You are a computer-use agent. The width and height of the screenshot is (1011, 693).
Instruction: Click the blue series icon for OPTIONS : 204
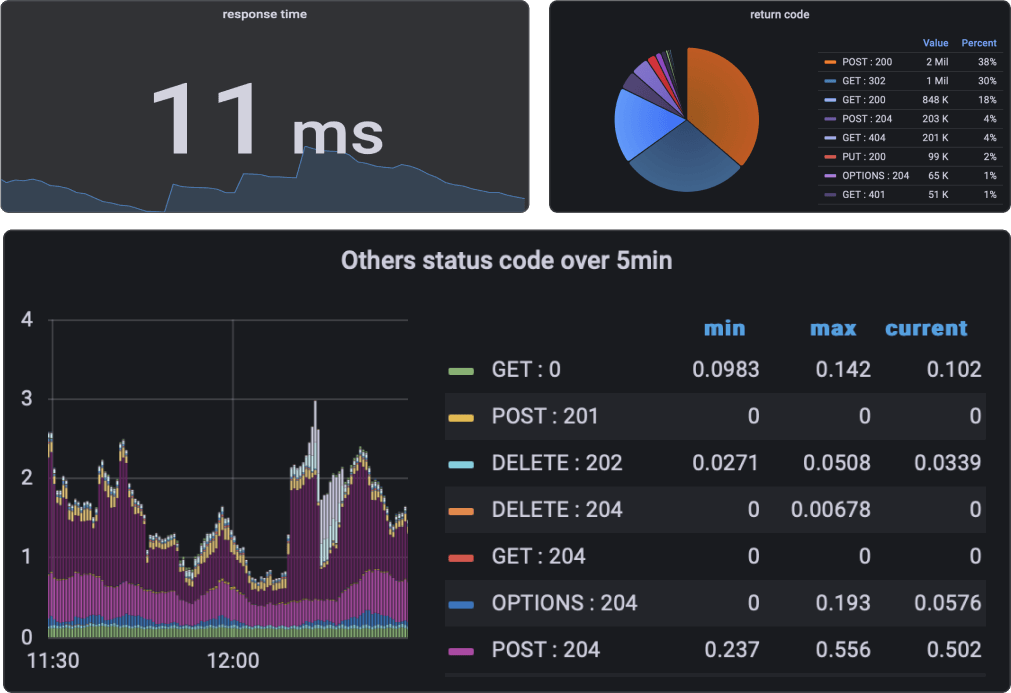tap(460, 603)
